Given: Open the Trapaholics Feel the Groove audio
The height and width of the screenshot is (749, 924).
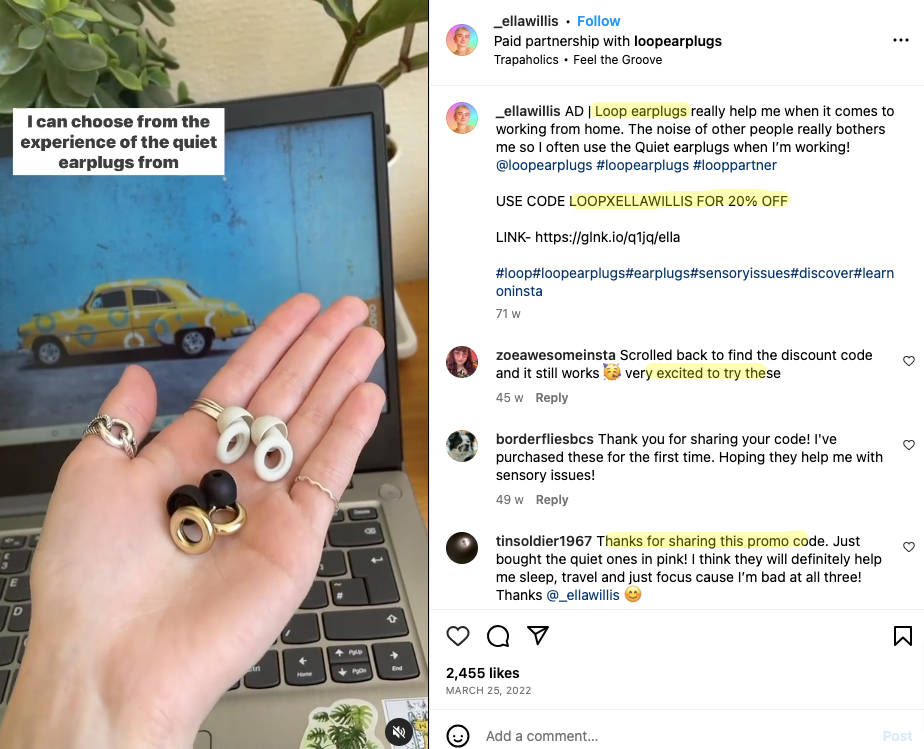Looking at the screenshot, I should pos(578,60).
